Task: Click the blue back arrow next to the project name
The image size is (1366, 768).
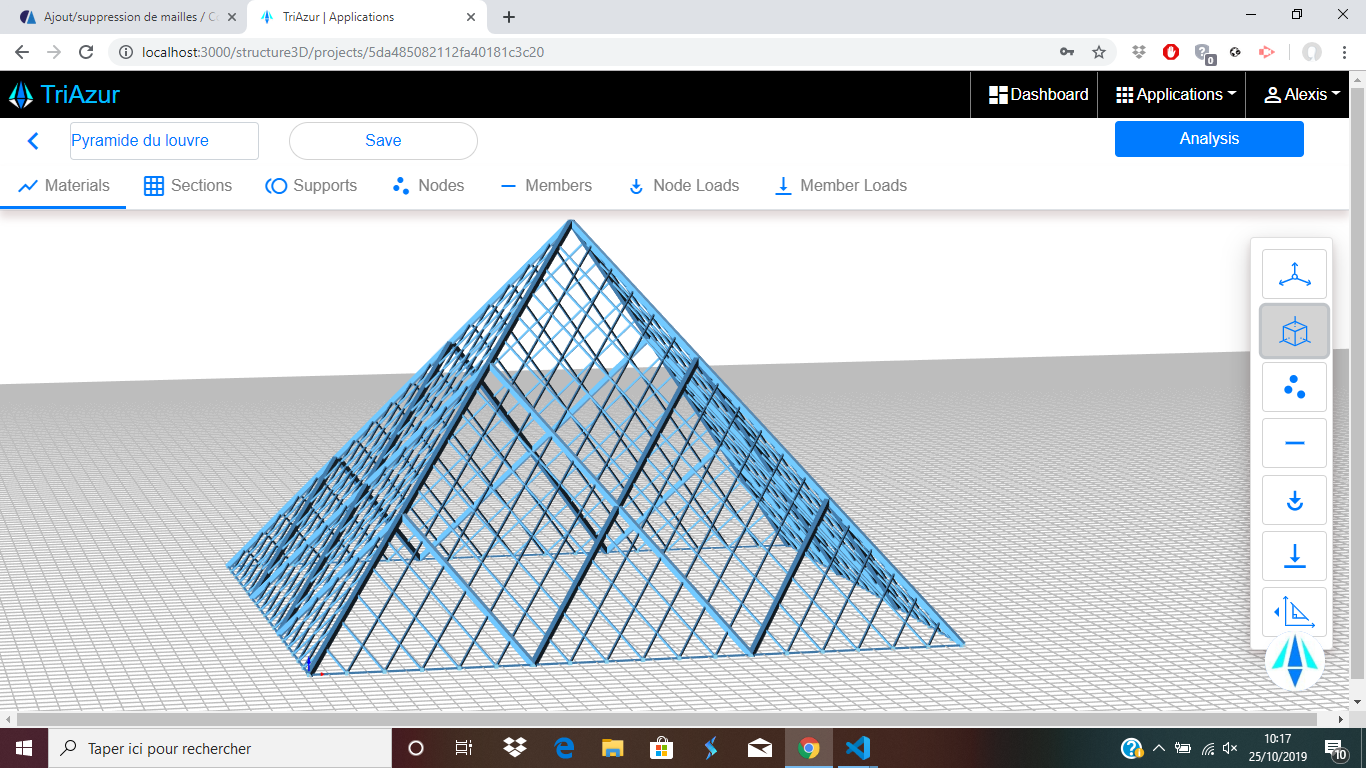Action: click(33, 141)
